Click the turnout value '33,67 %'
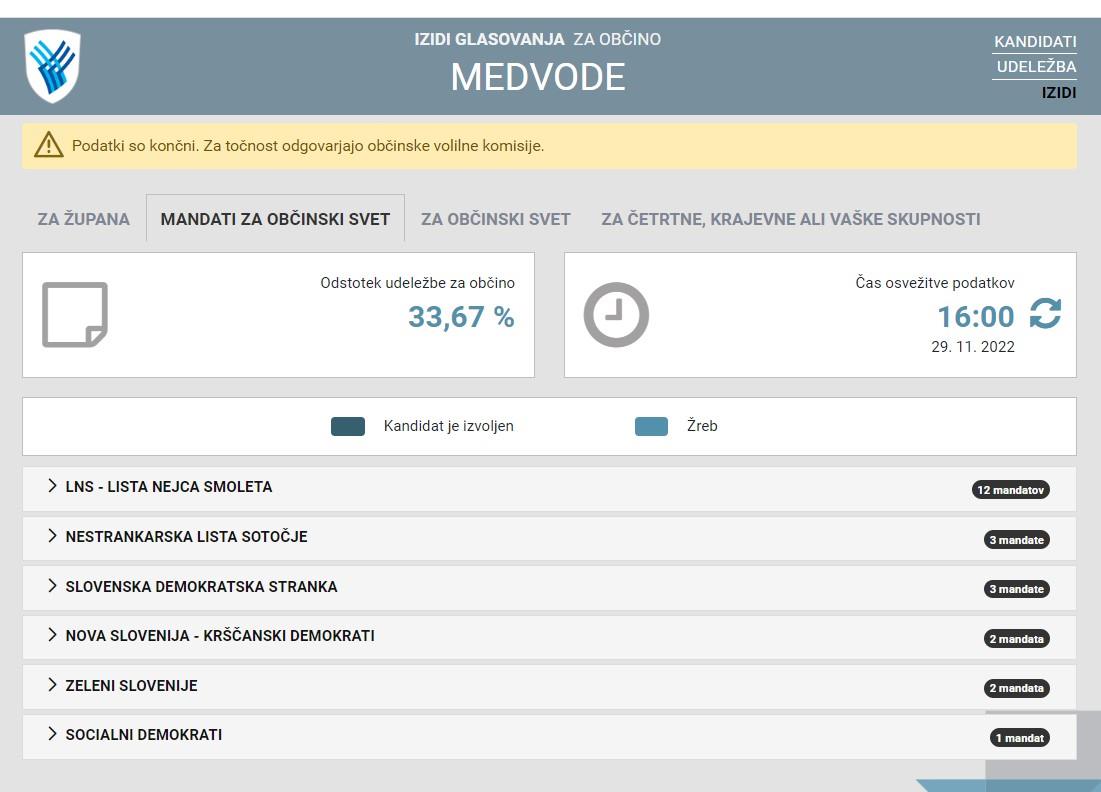The width and height of the screenshot is (1101, 792). pos(461,317)
